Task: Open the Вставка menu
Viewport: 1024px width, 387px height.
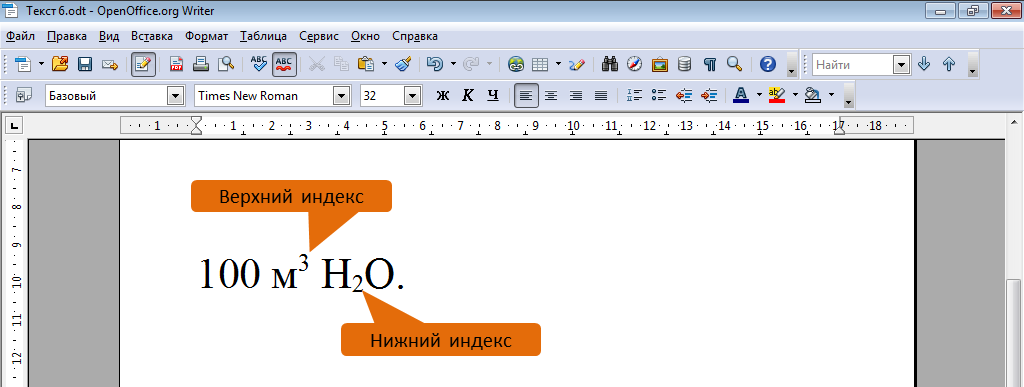Action: point(152,36)
